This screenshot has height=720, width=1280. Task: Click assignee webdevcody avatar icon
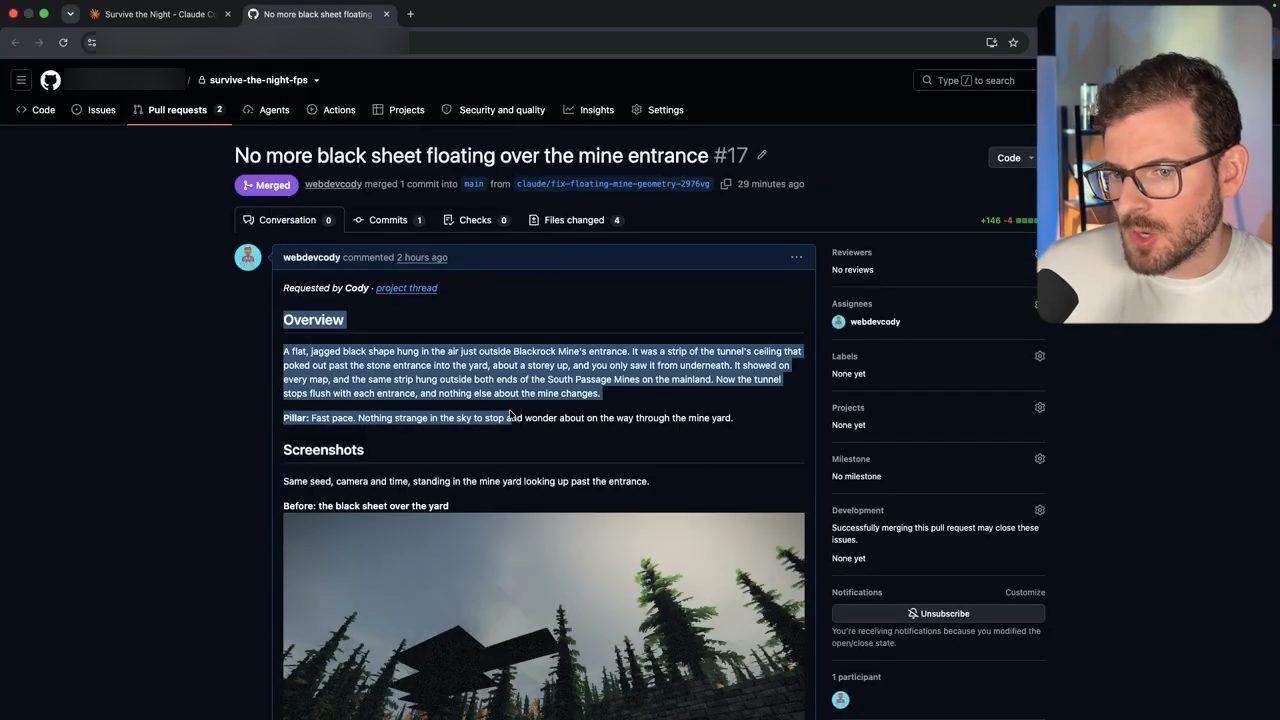tap(839, 322)
